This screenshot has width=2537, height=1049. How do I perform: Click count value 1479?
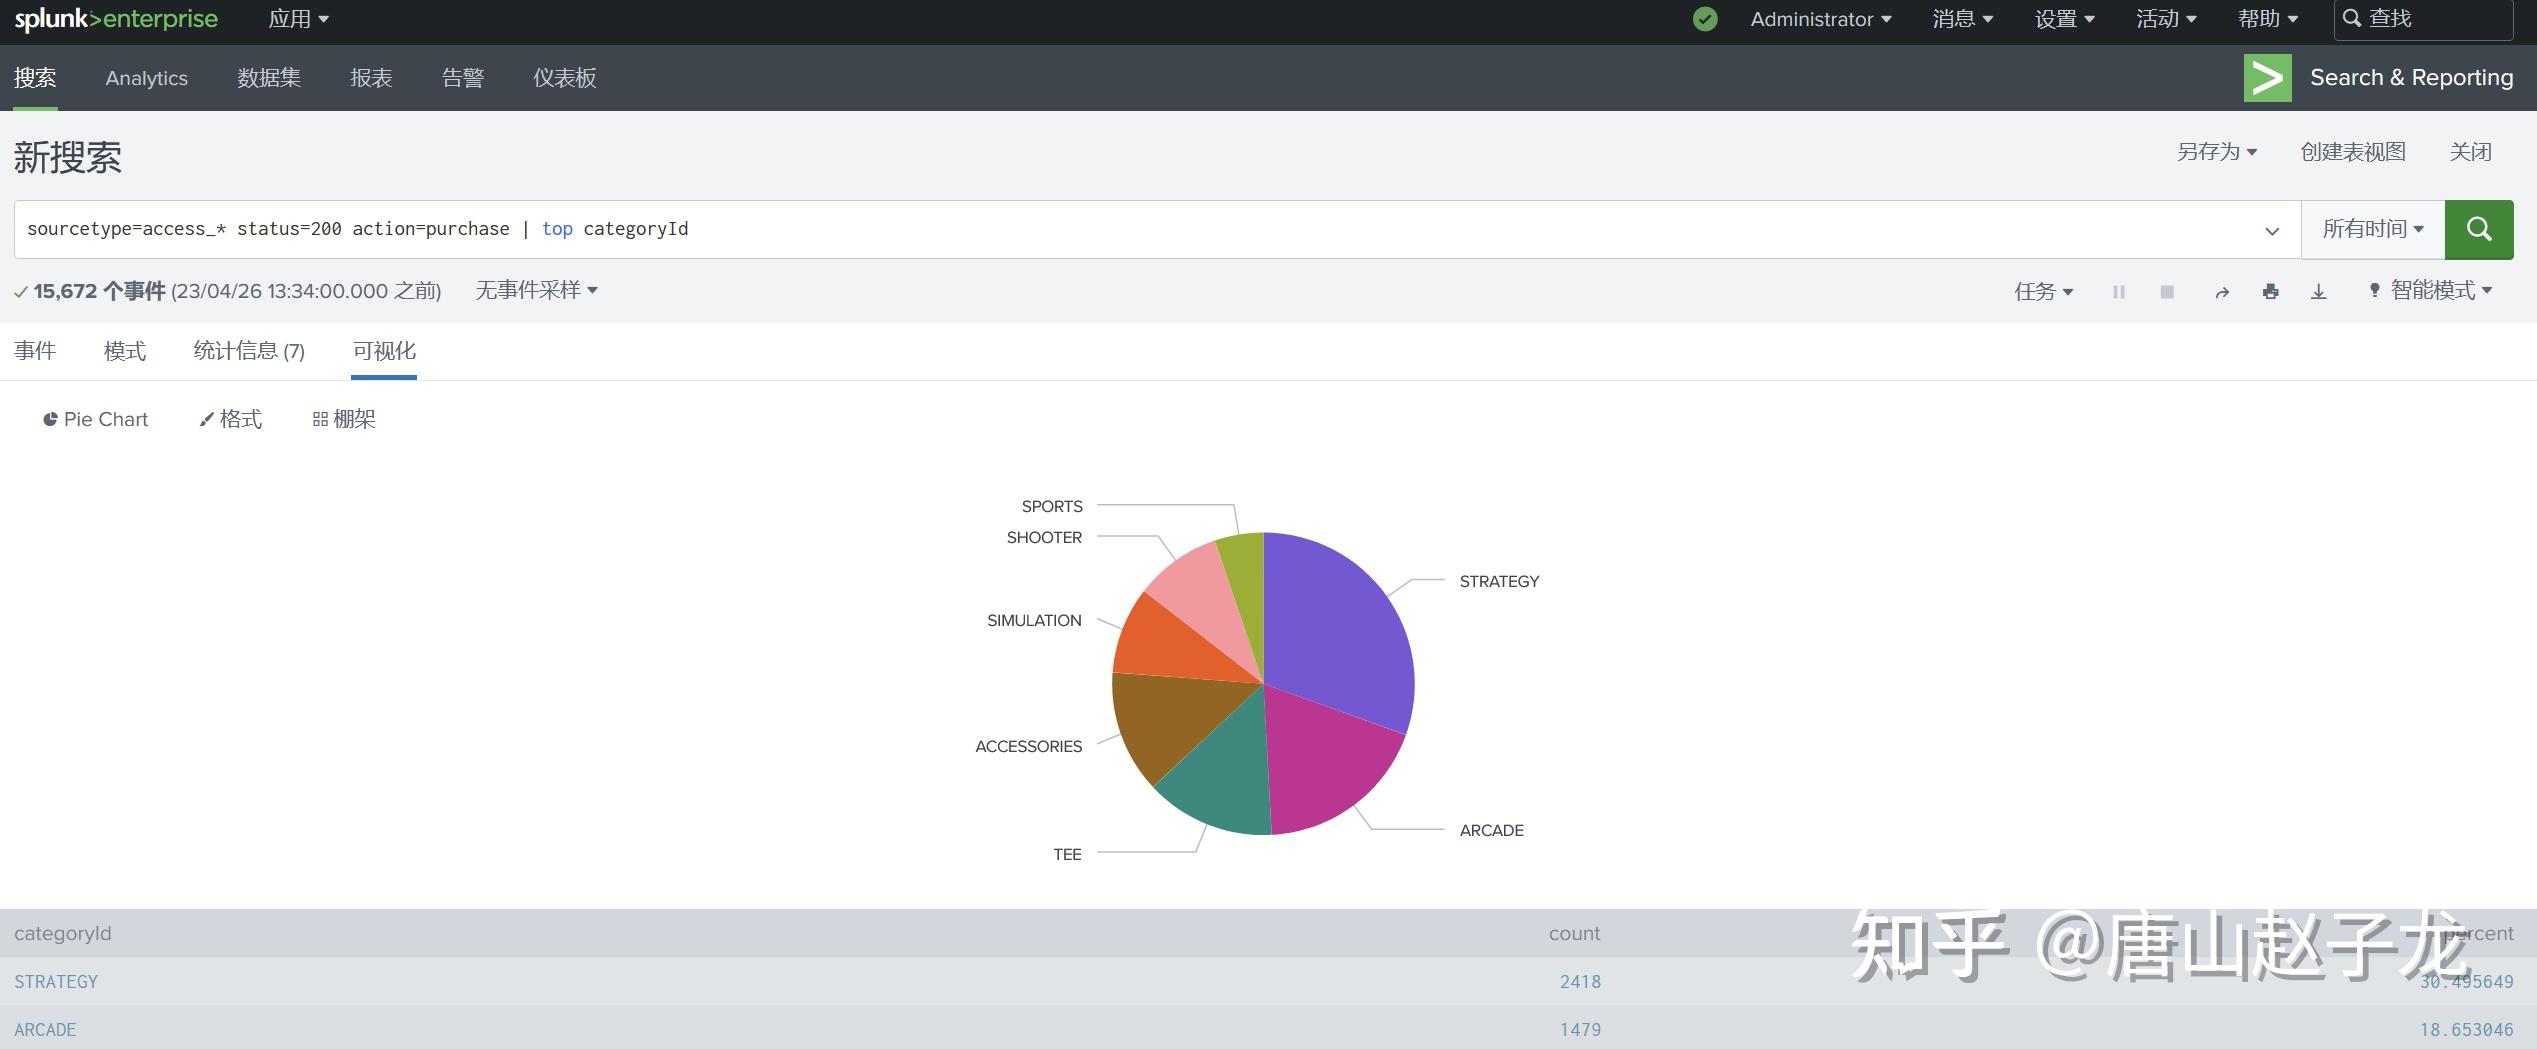(x=1580, y=1030)
